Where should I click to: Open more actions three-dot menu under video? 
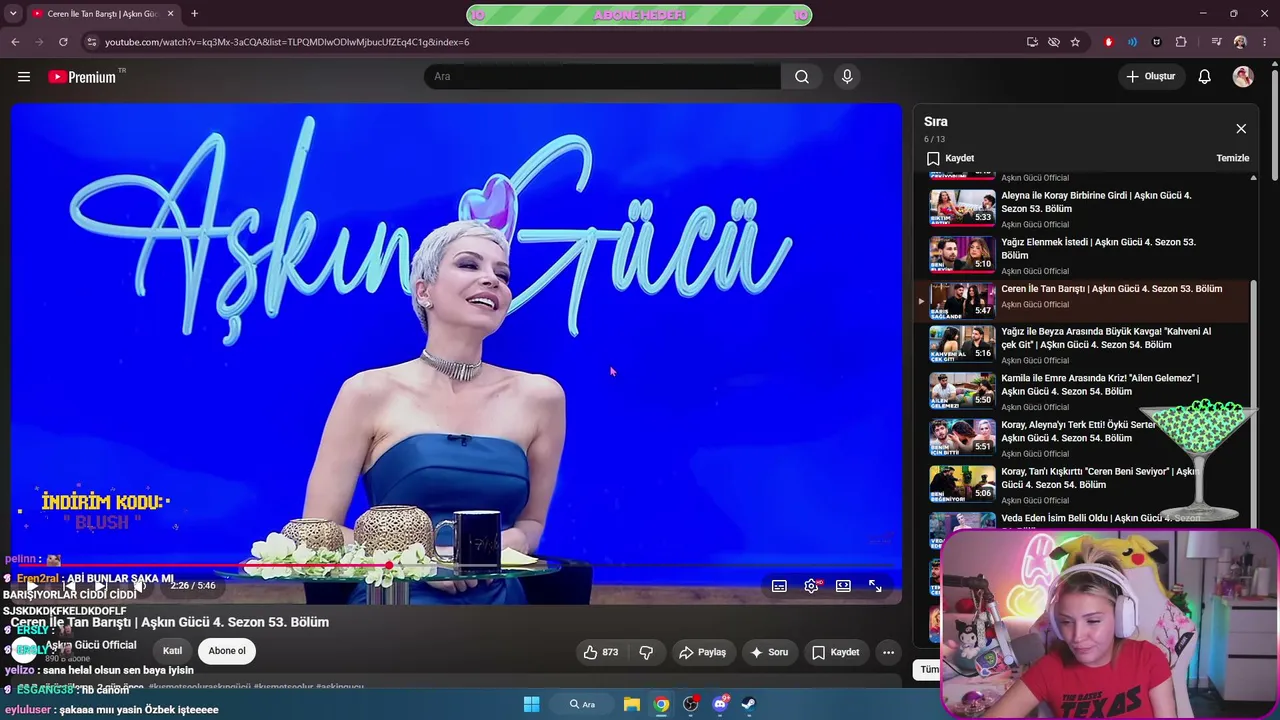coord(888,652)
